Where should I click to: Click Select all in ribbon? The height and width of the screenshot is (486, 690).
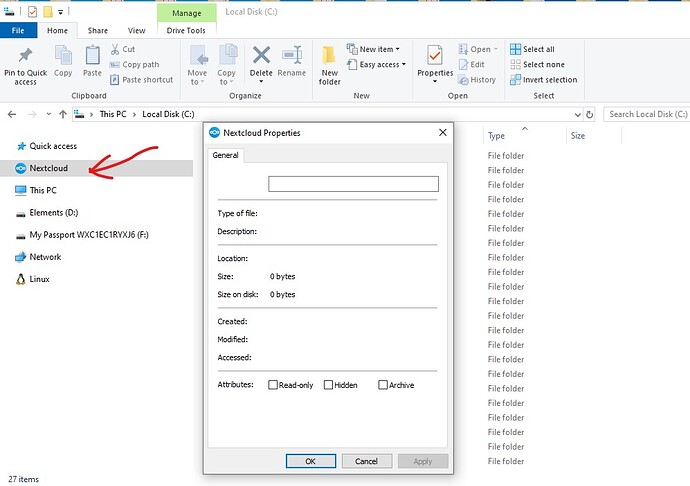(x=532, y=49)
